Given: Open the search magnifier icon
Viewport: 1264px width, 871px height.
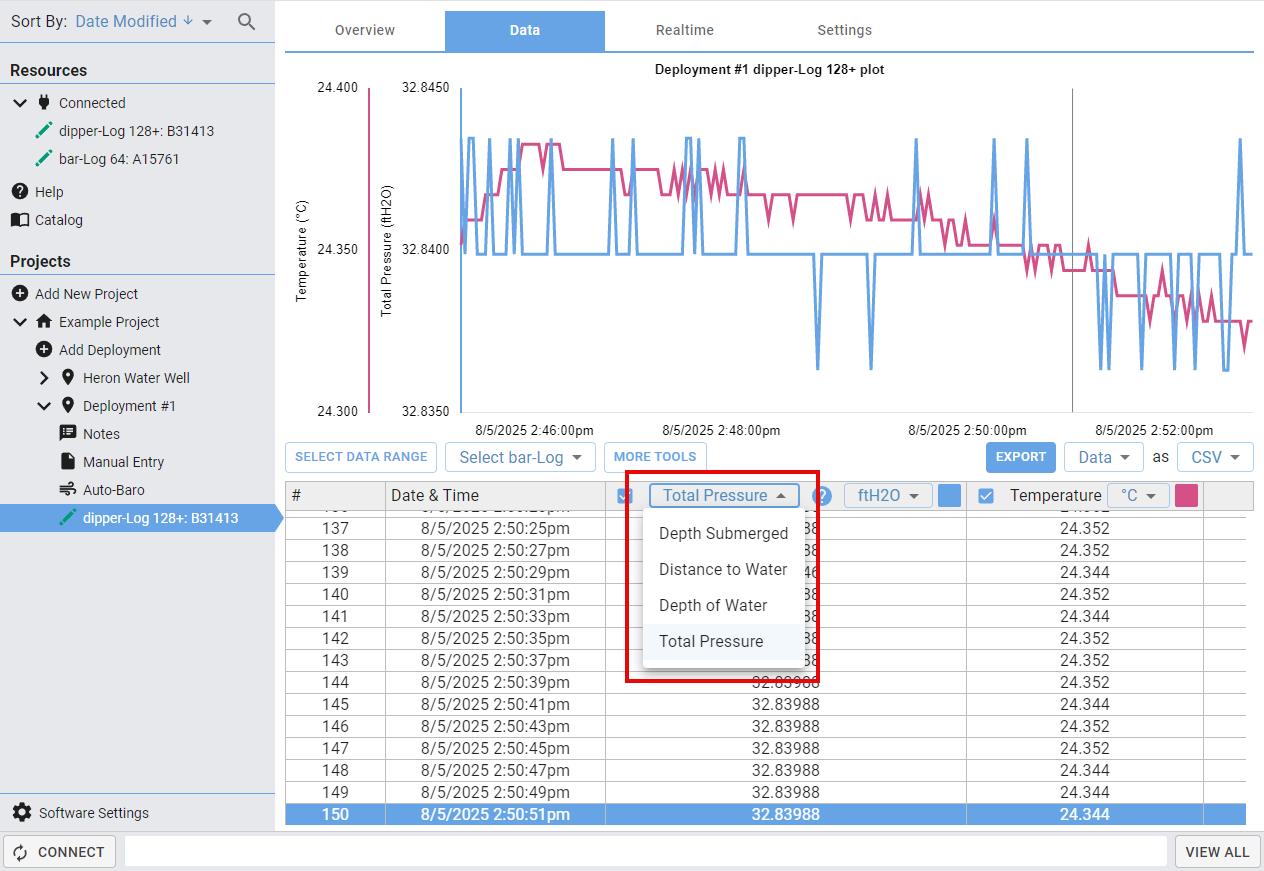Looking at the screenshot, I should pos(246,21).
